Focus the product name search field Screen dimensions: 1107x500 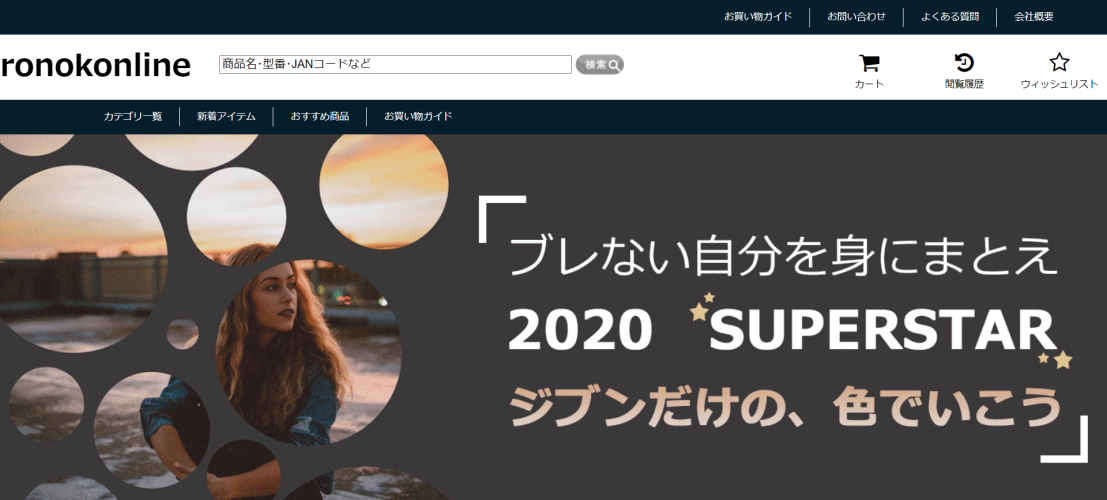[395, 64]
